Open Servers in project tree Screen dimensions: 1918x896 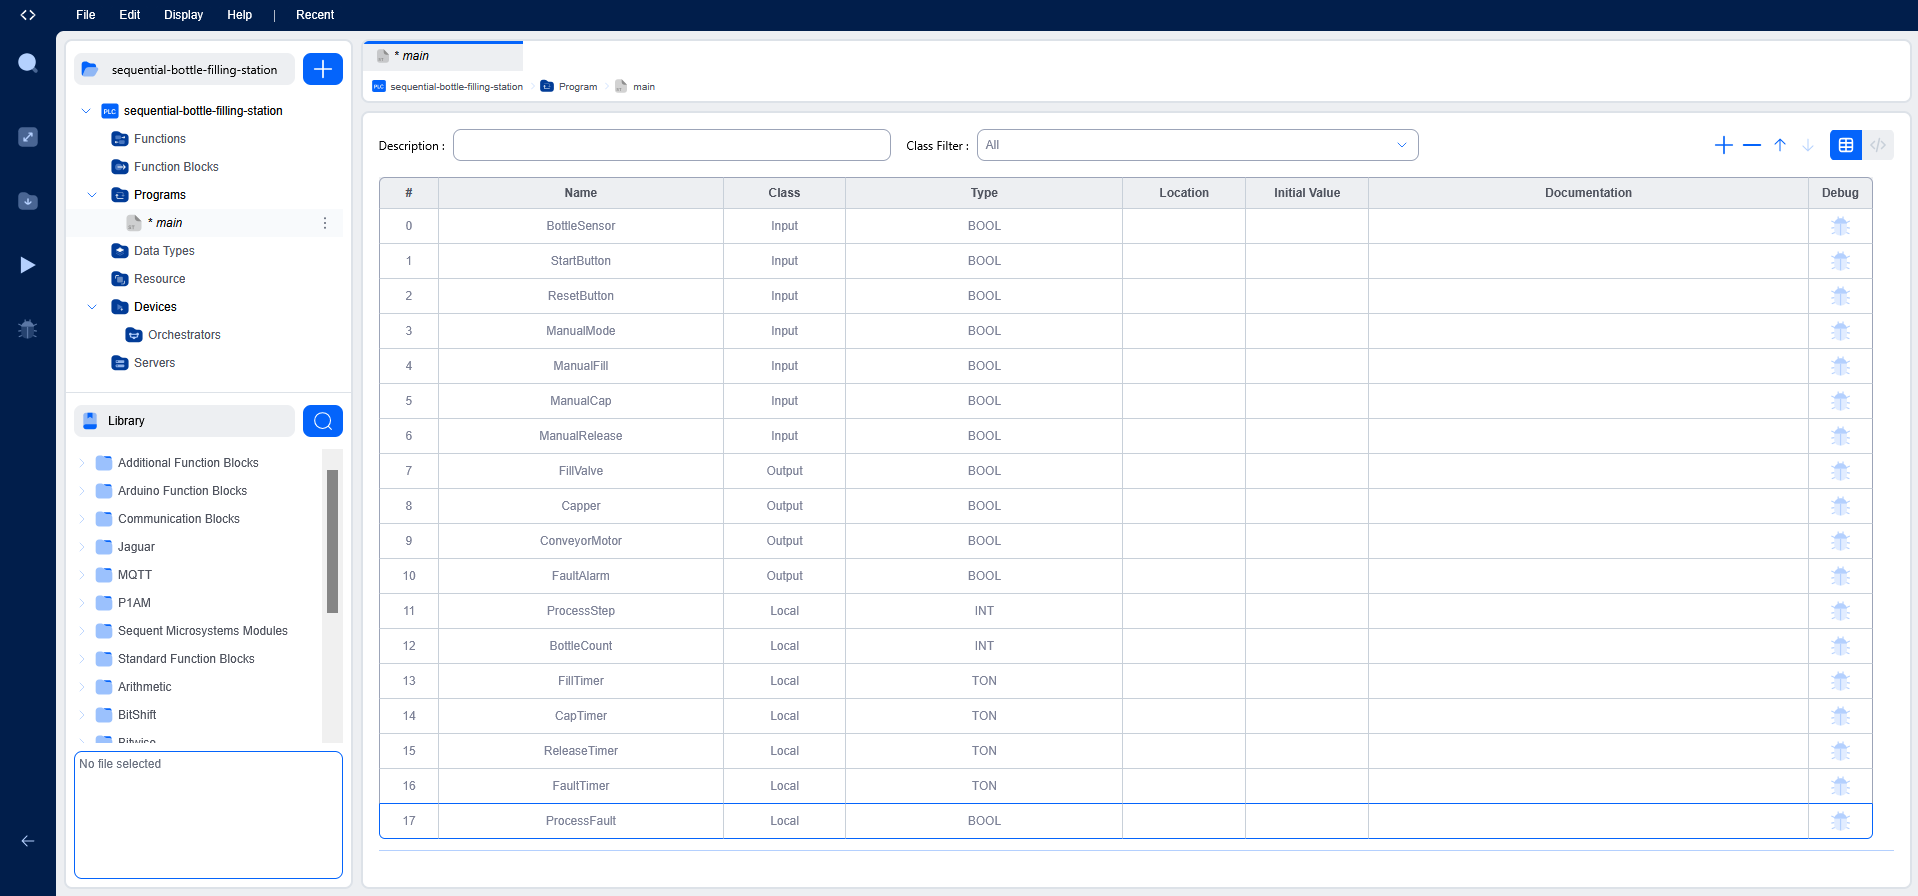154,363
